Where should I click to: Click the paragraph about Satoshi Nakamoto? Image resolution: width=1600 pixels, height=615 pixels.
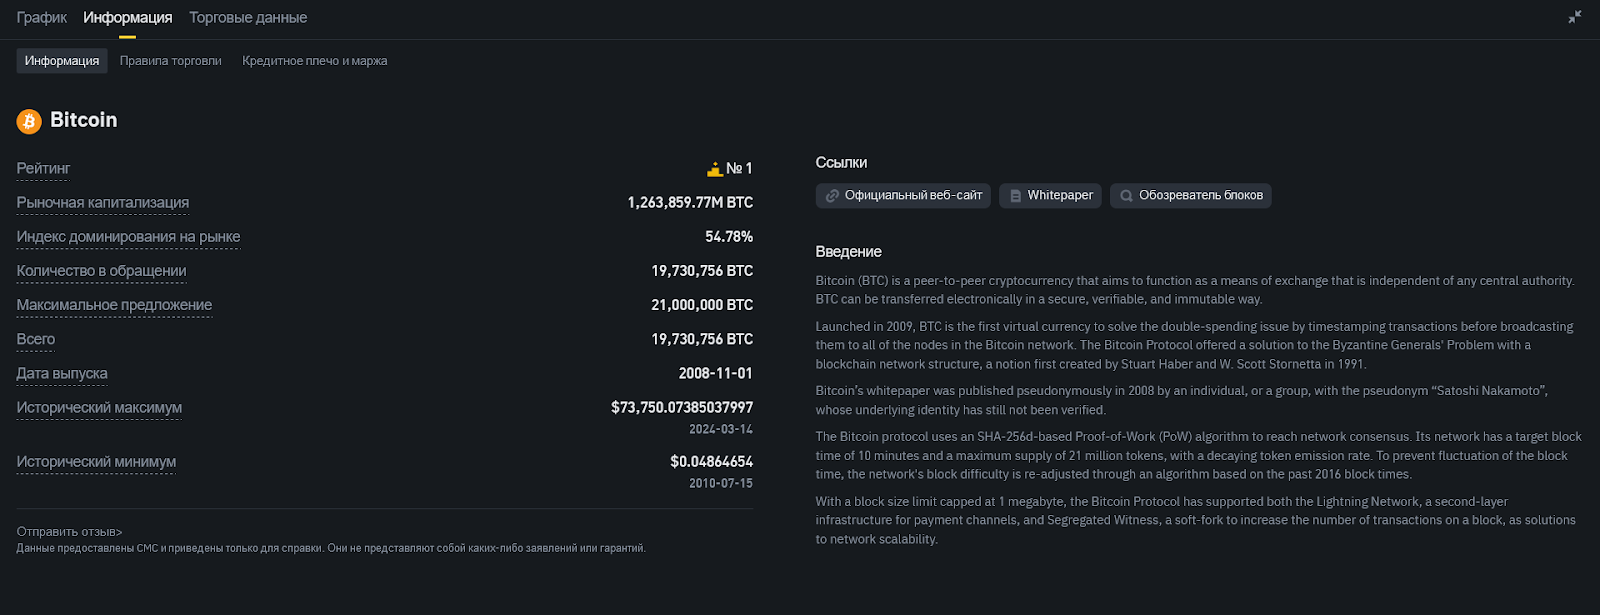tap(1181, 400)
